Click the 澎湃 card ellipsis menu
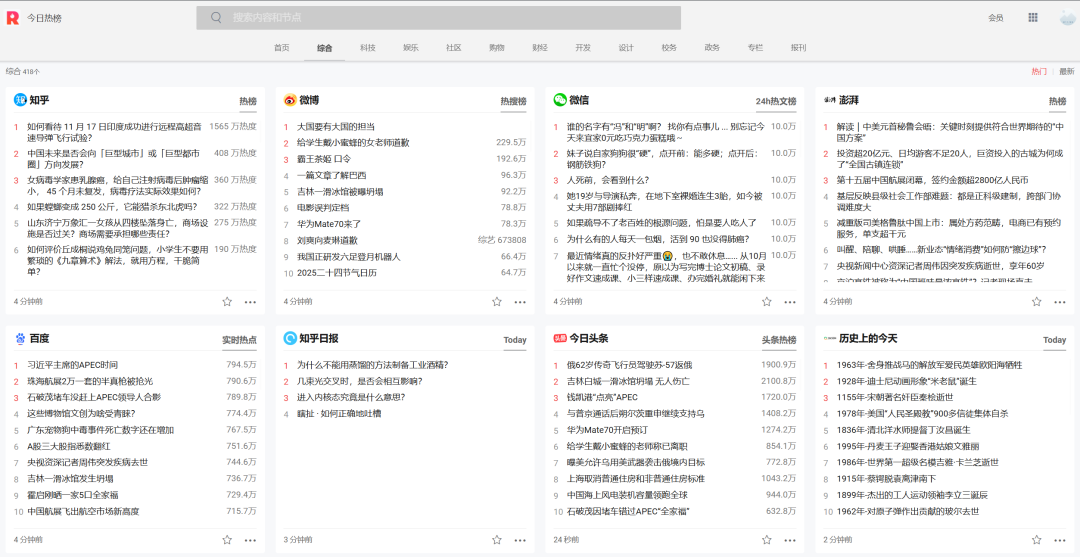Image resolution: width=1080 pixels, height=557 pixels. pyautogui.click(x=1061, y=301)
